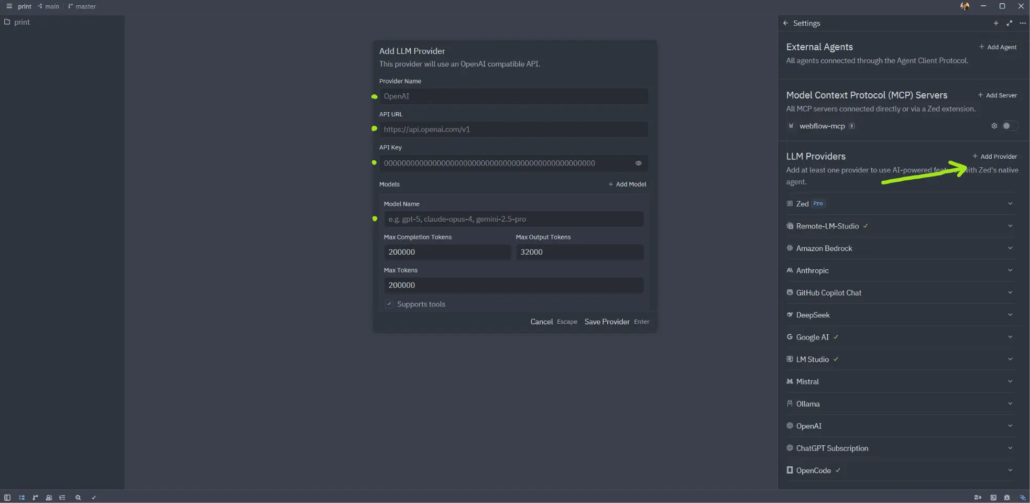Expand the OpenAI provider section

coord(1010,426)
